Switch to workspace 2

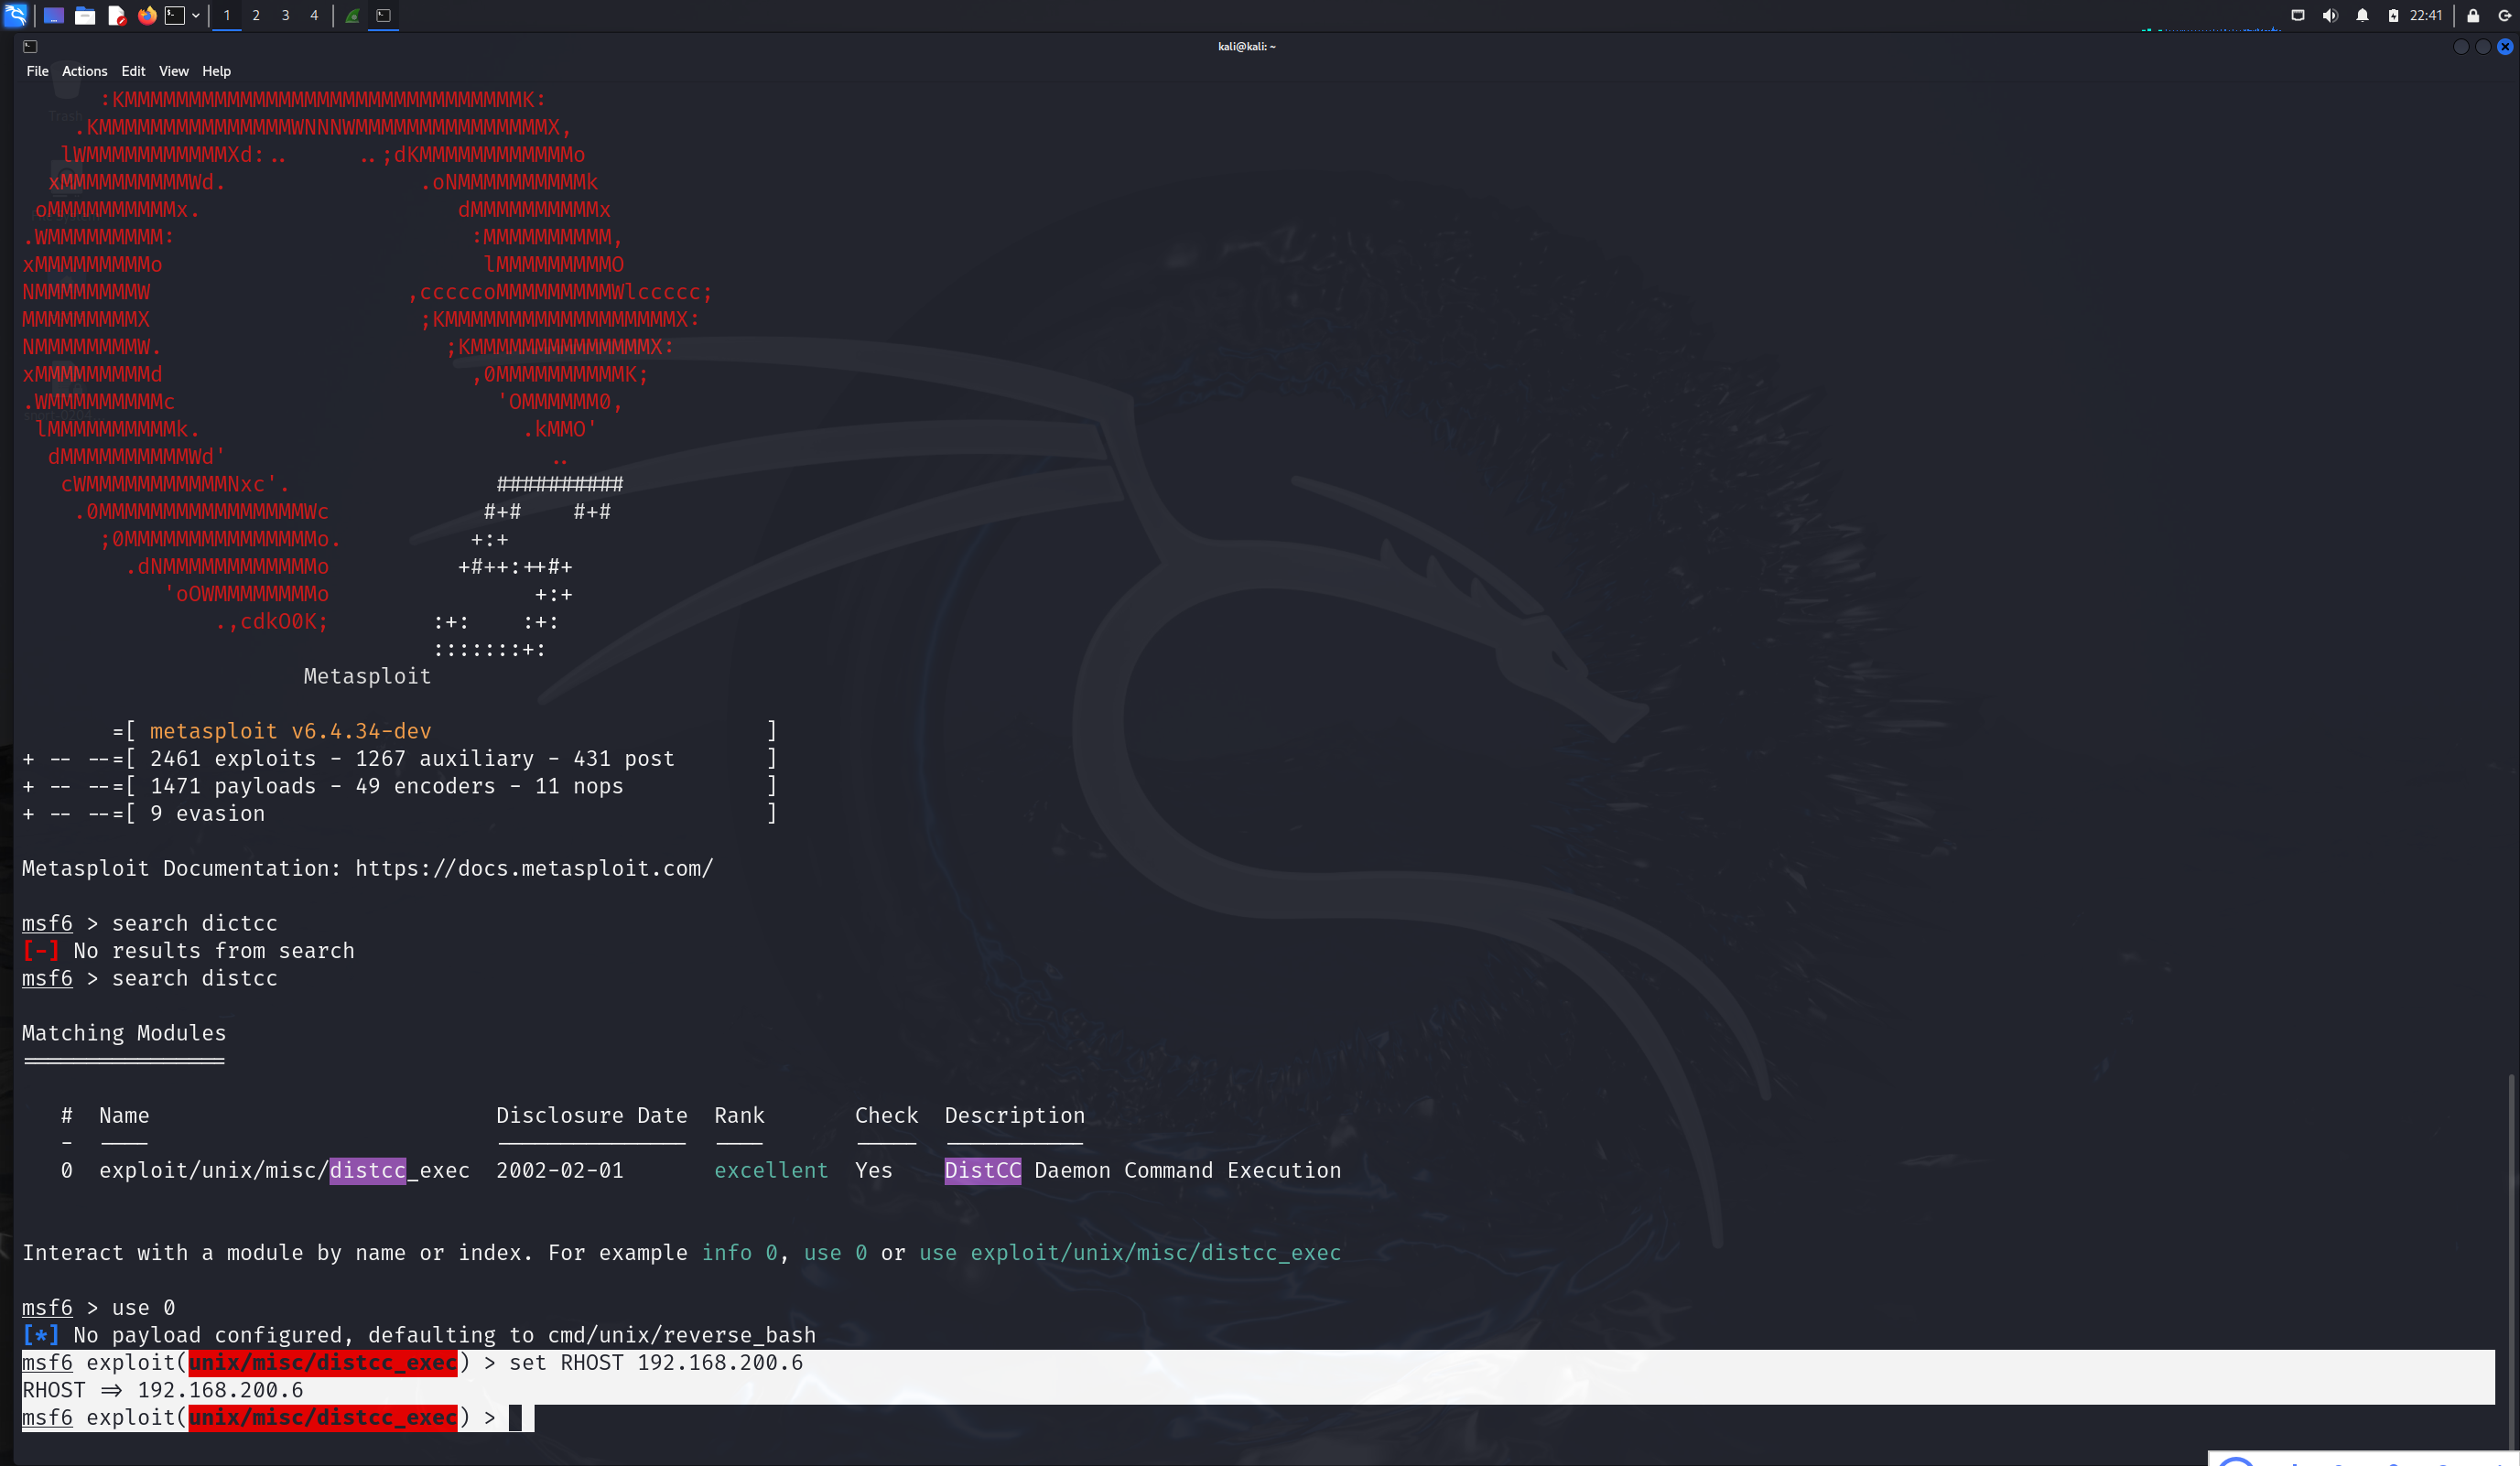point(256,15)
